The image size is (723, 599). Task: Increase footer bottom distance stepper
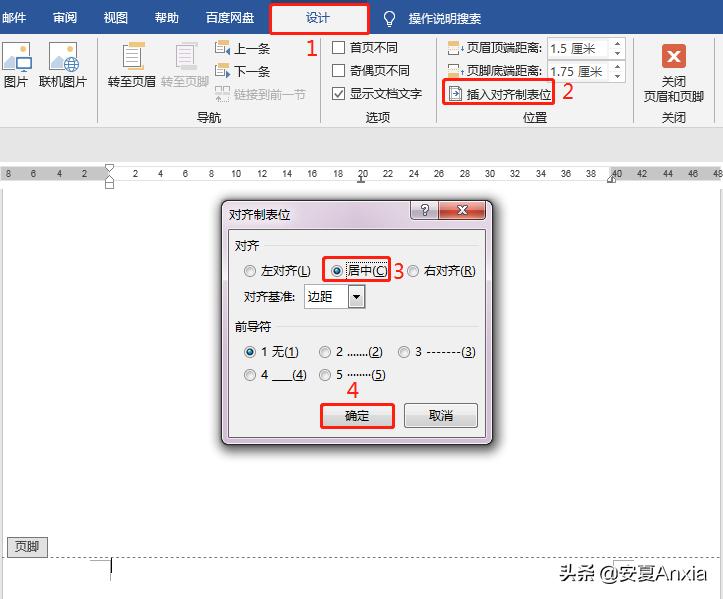coord(617,66)
